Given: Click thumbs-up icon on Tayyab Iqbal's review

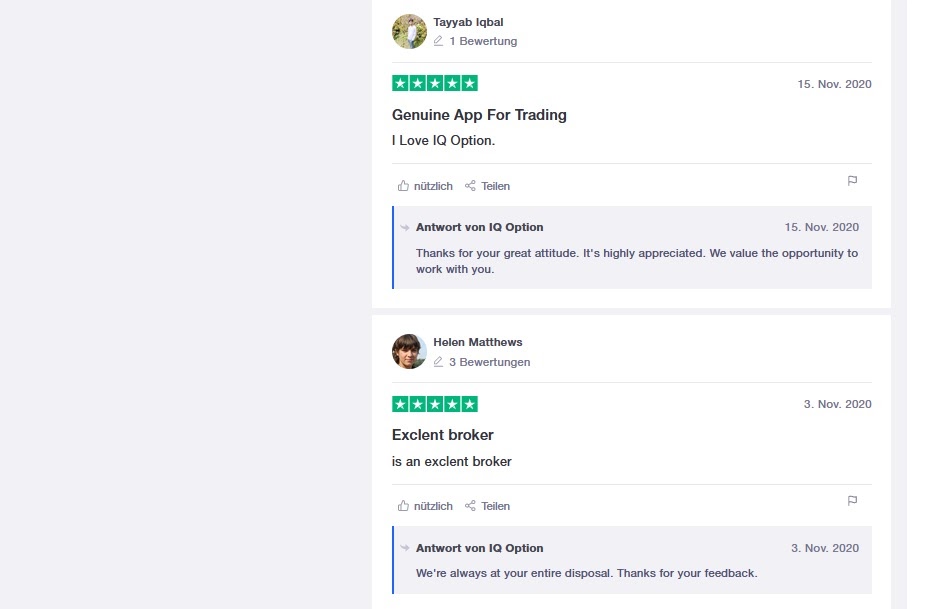Looking at the screenshot, I should [403, 186].
